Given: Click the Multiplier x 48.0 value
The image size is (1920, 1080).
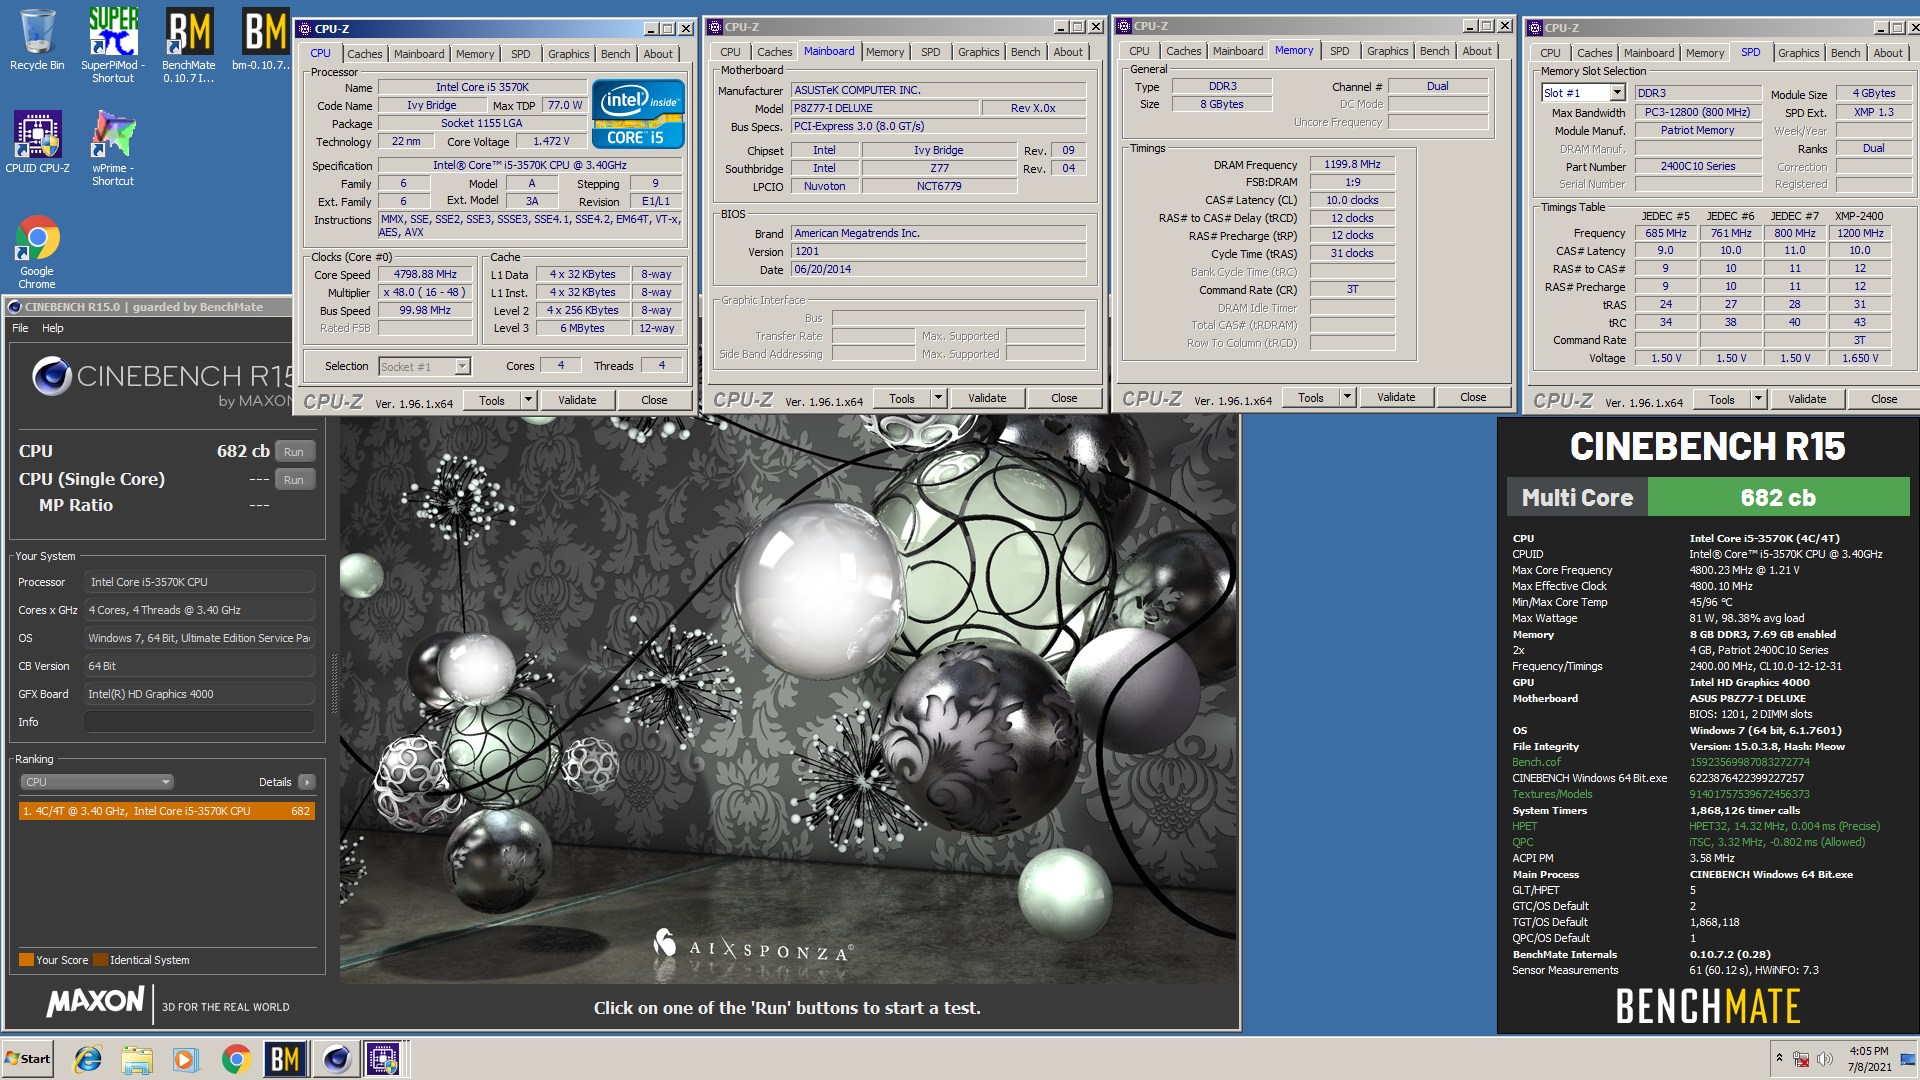Looking at the screenshot, I should click(426, 292).
